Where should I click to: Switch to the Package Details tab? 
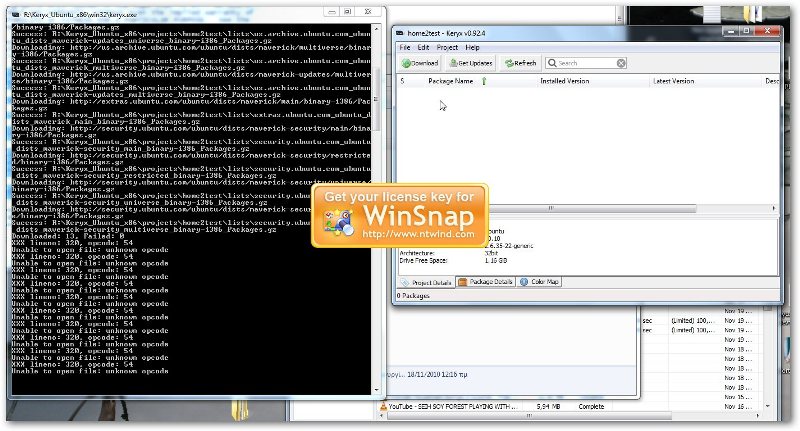point(485,282)
